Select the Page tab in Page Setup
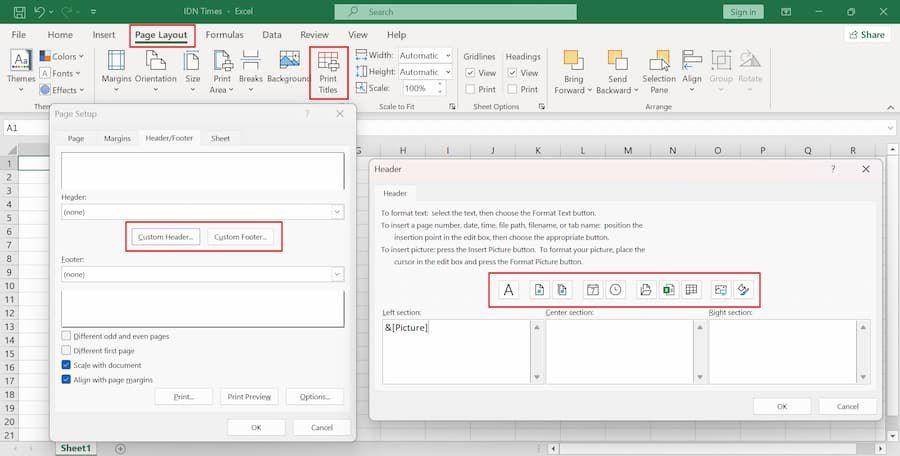The image size is (900, 456). click(76, 138)
